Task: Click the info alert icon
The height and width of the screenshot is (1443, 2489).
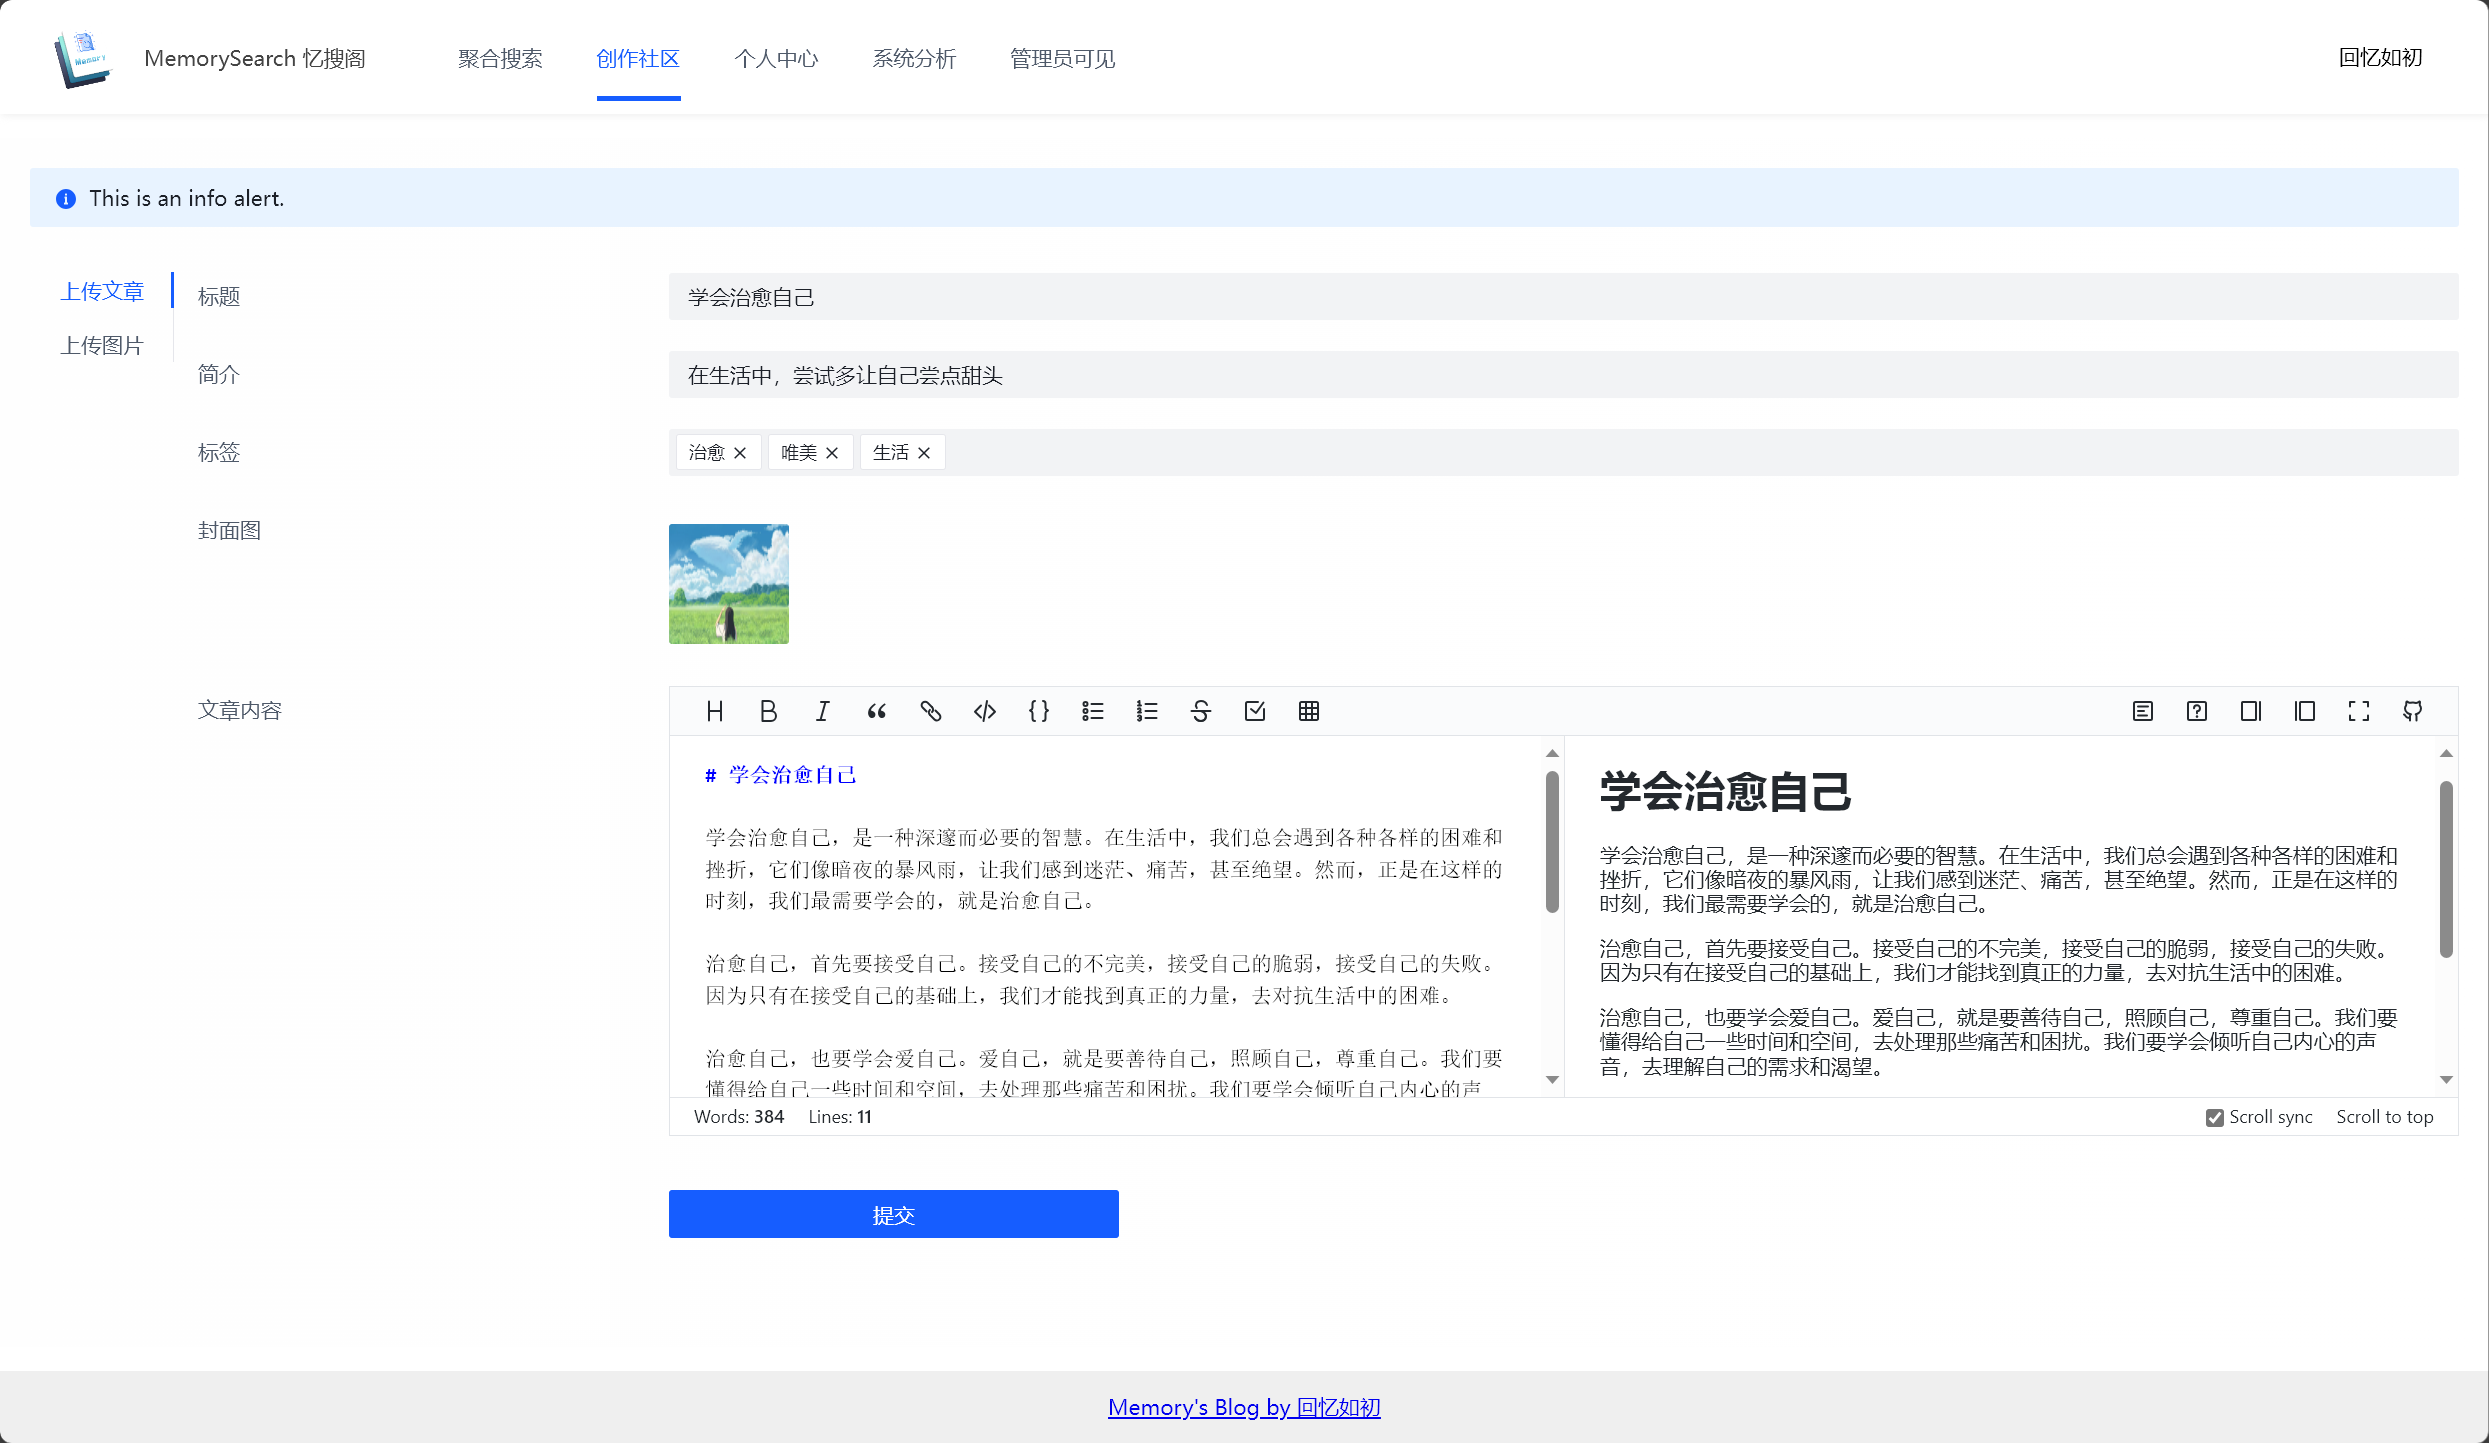Action: coord(66,199)
